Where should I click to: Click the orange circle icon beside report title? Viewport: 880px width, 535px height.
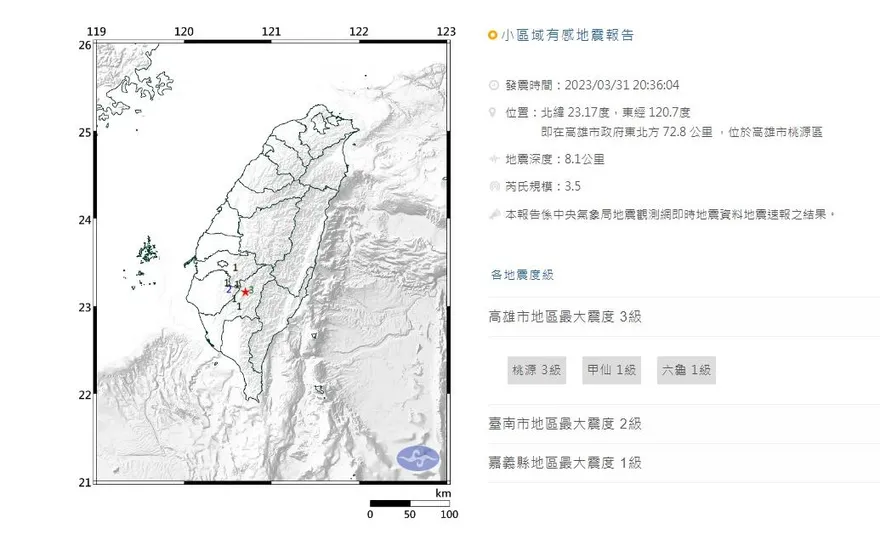click(x=492, y=35)
